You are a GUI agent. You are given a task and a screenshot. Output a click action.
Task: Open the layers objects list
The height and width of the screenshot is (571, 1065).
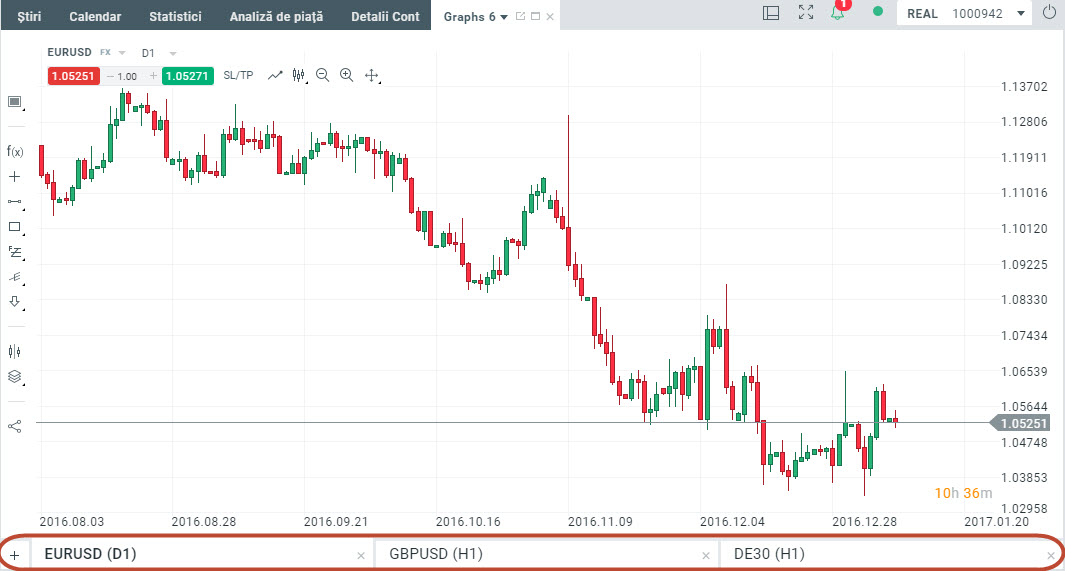tap(14, 377)
